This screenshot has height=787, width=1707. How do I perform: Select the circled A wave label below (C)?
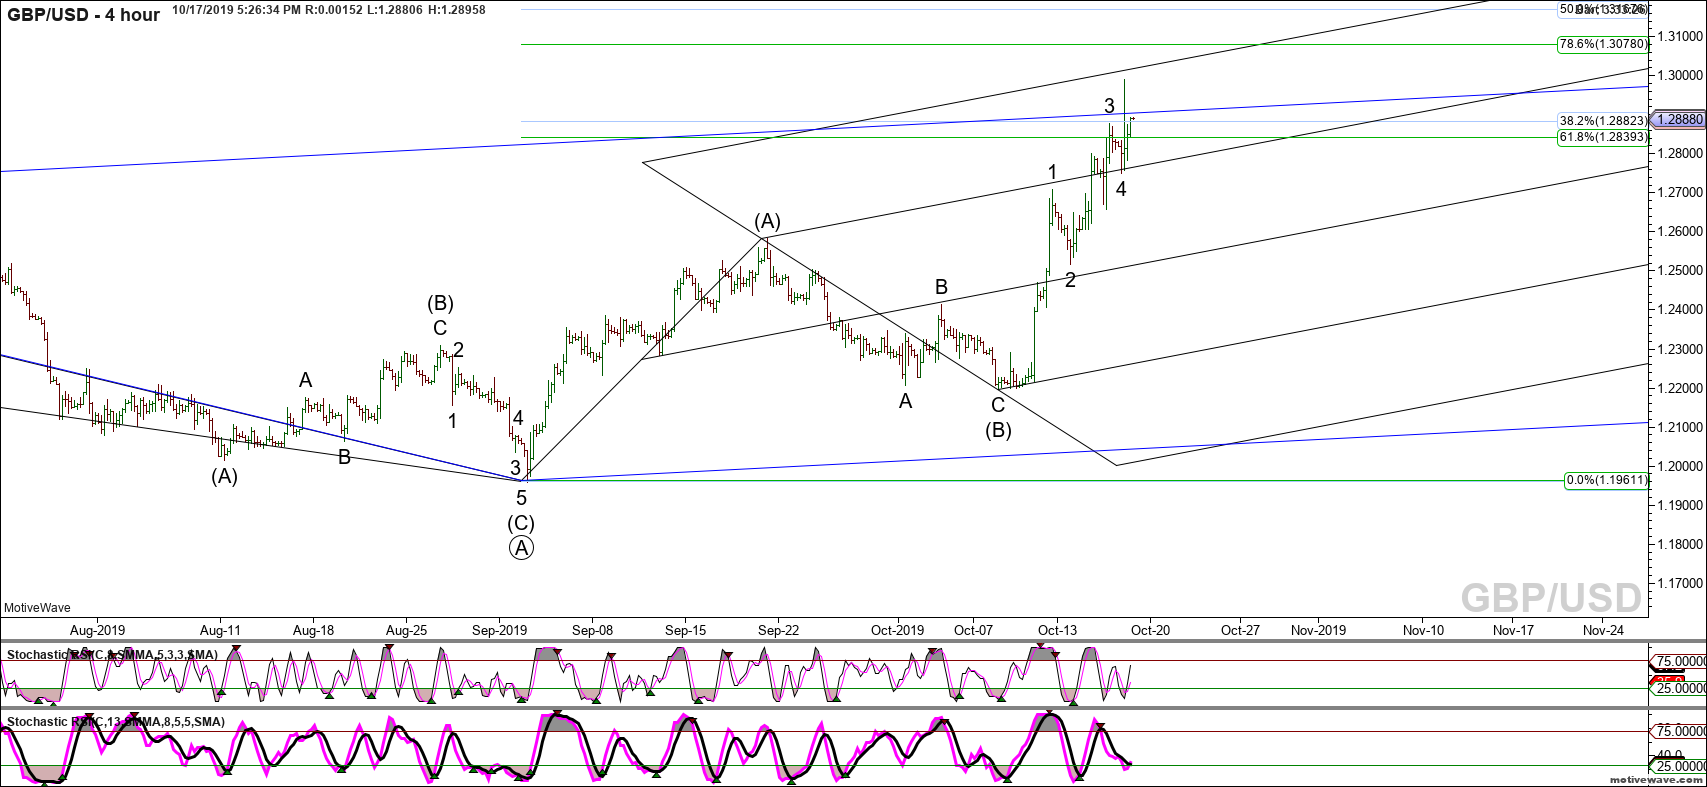(521, 548)
